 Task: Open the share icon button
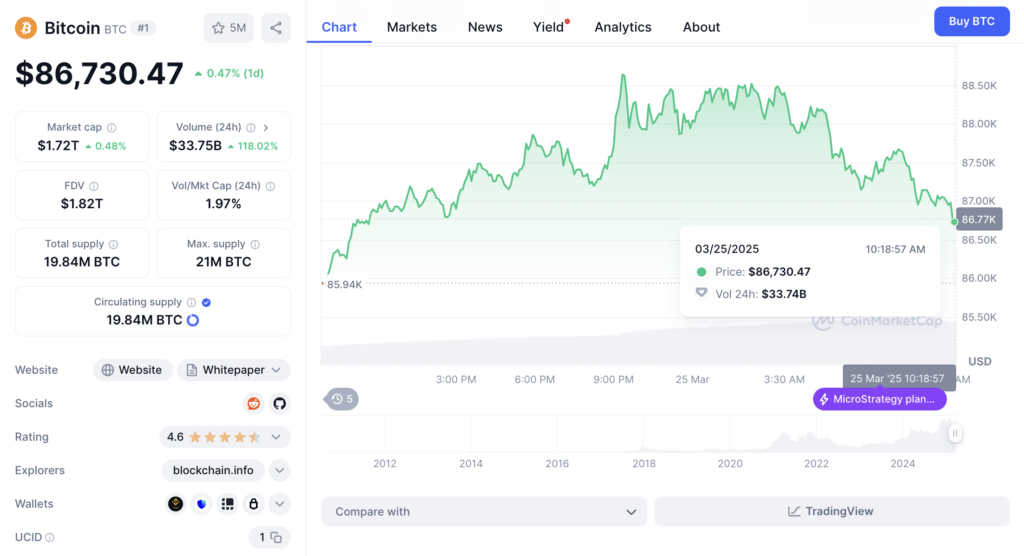point(276,28)
